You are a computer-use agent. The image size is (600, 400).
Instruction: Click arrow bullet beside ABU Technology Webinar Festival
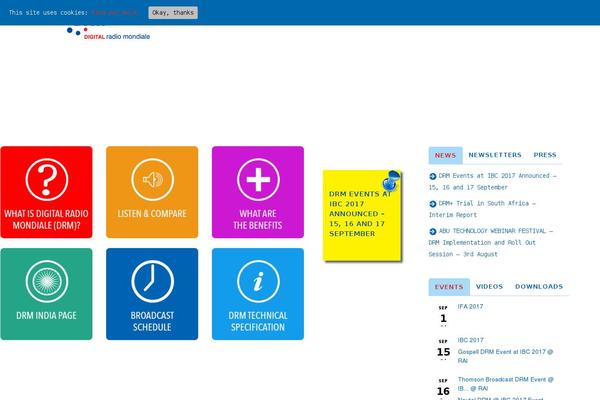pos(433,231)
